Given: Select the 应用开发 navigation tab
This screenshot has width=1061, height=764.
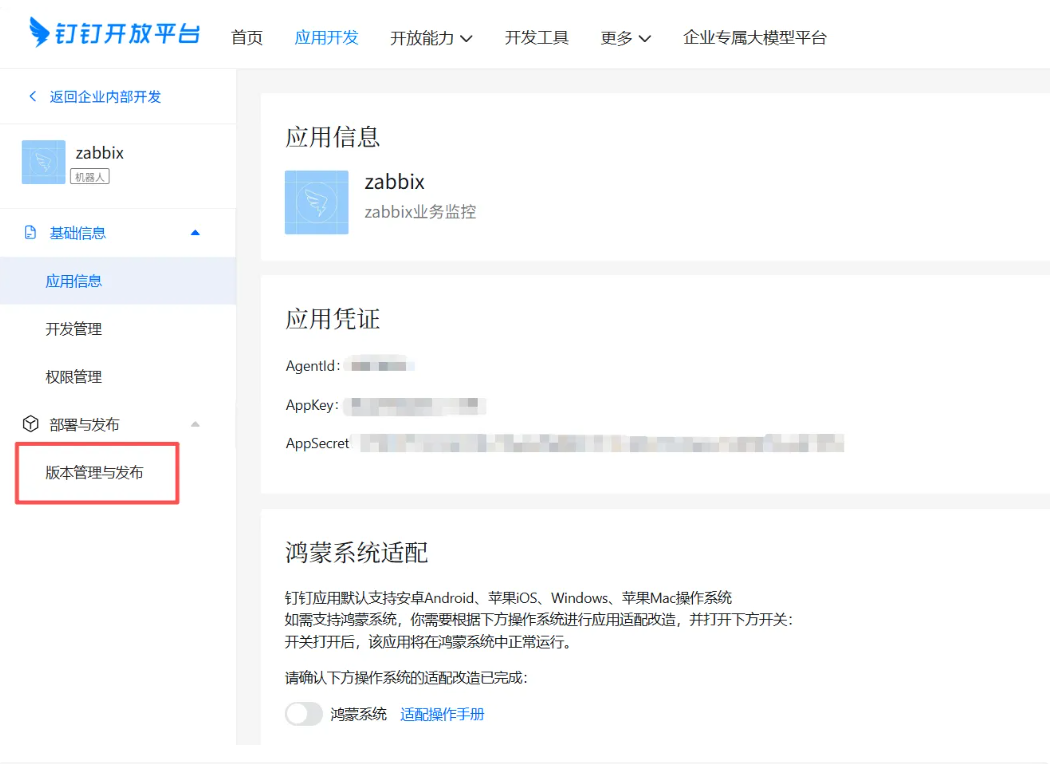Looking at the screenshot, I should point(326,38).
